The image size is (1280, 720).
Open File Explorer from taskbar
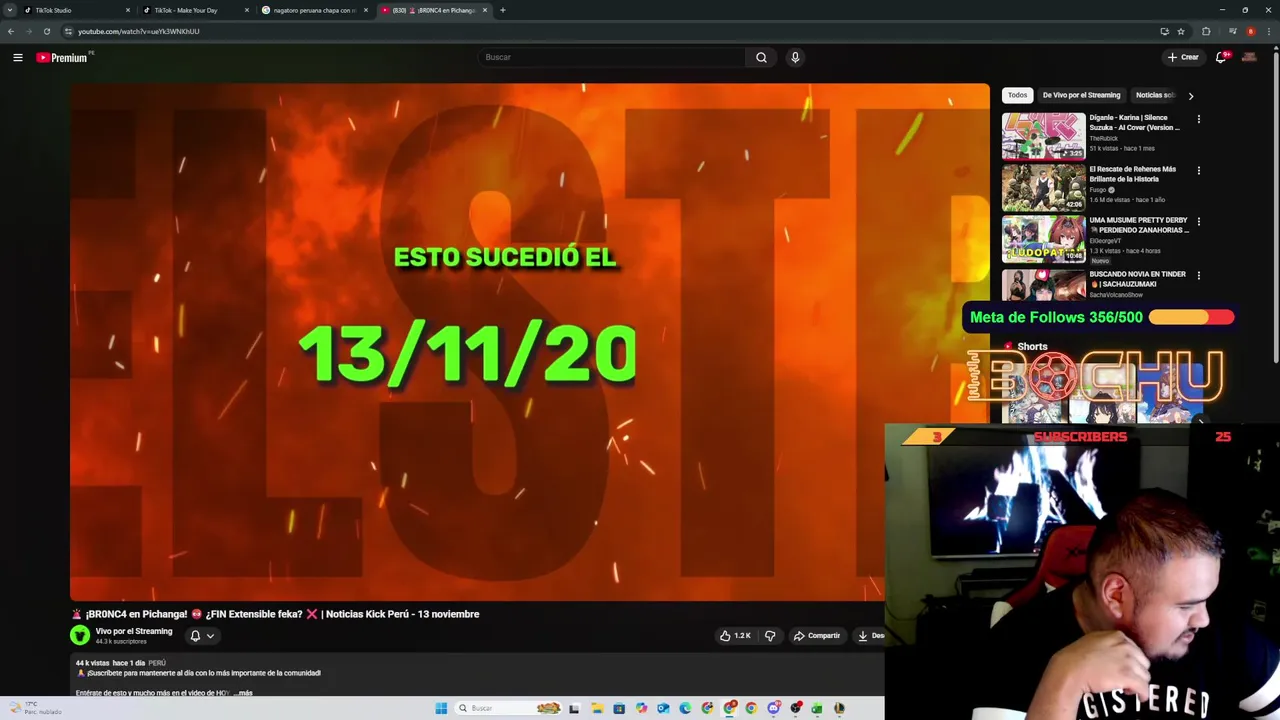tap(597, 708)
